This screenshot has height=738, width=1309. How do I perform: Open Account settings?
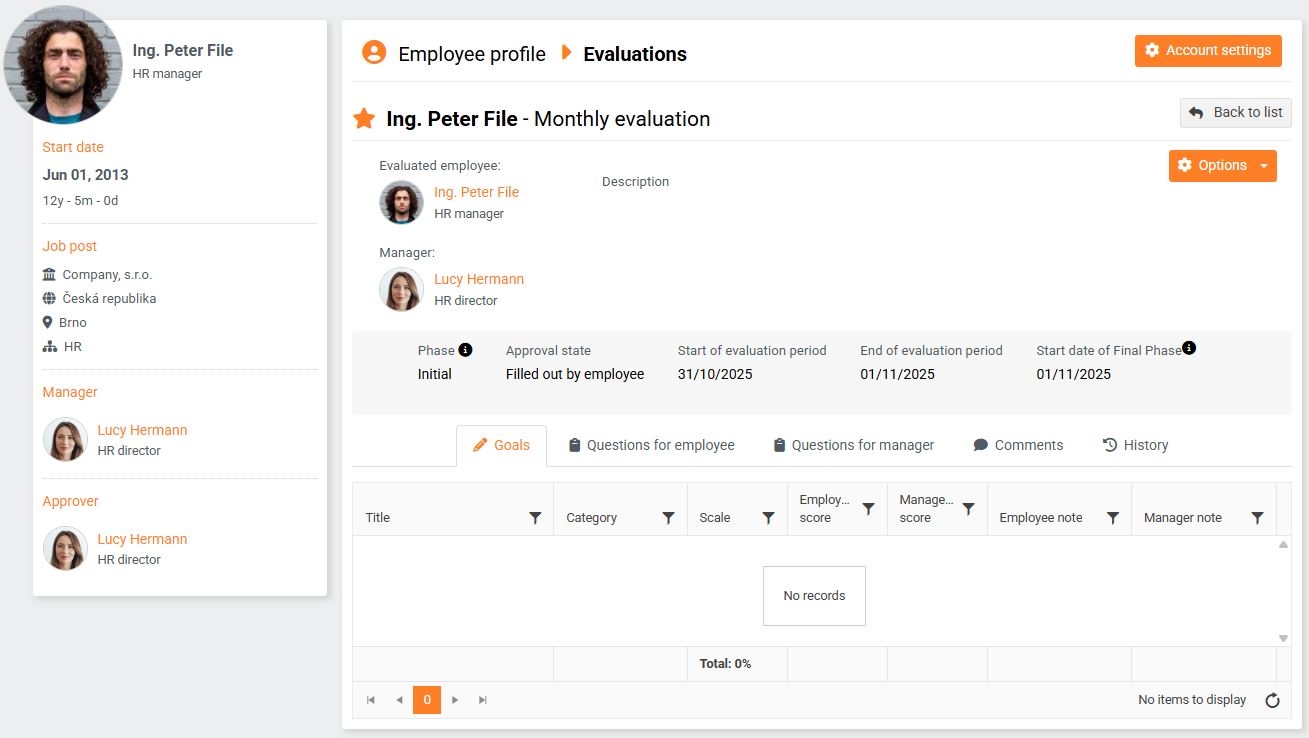[1208, 51]
